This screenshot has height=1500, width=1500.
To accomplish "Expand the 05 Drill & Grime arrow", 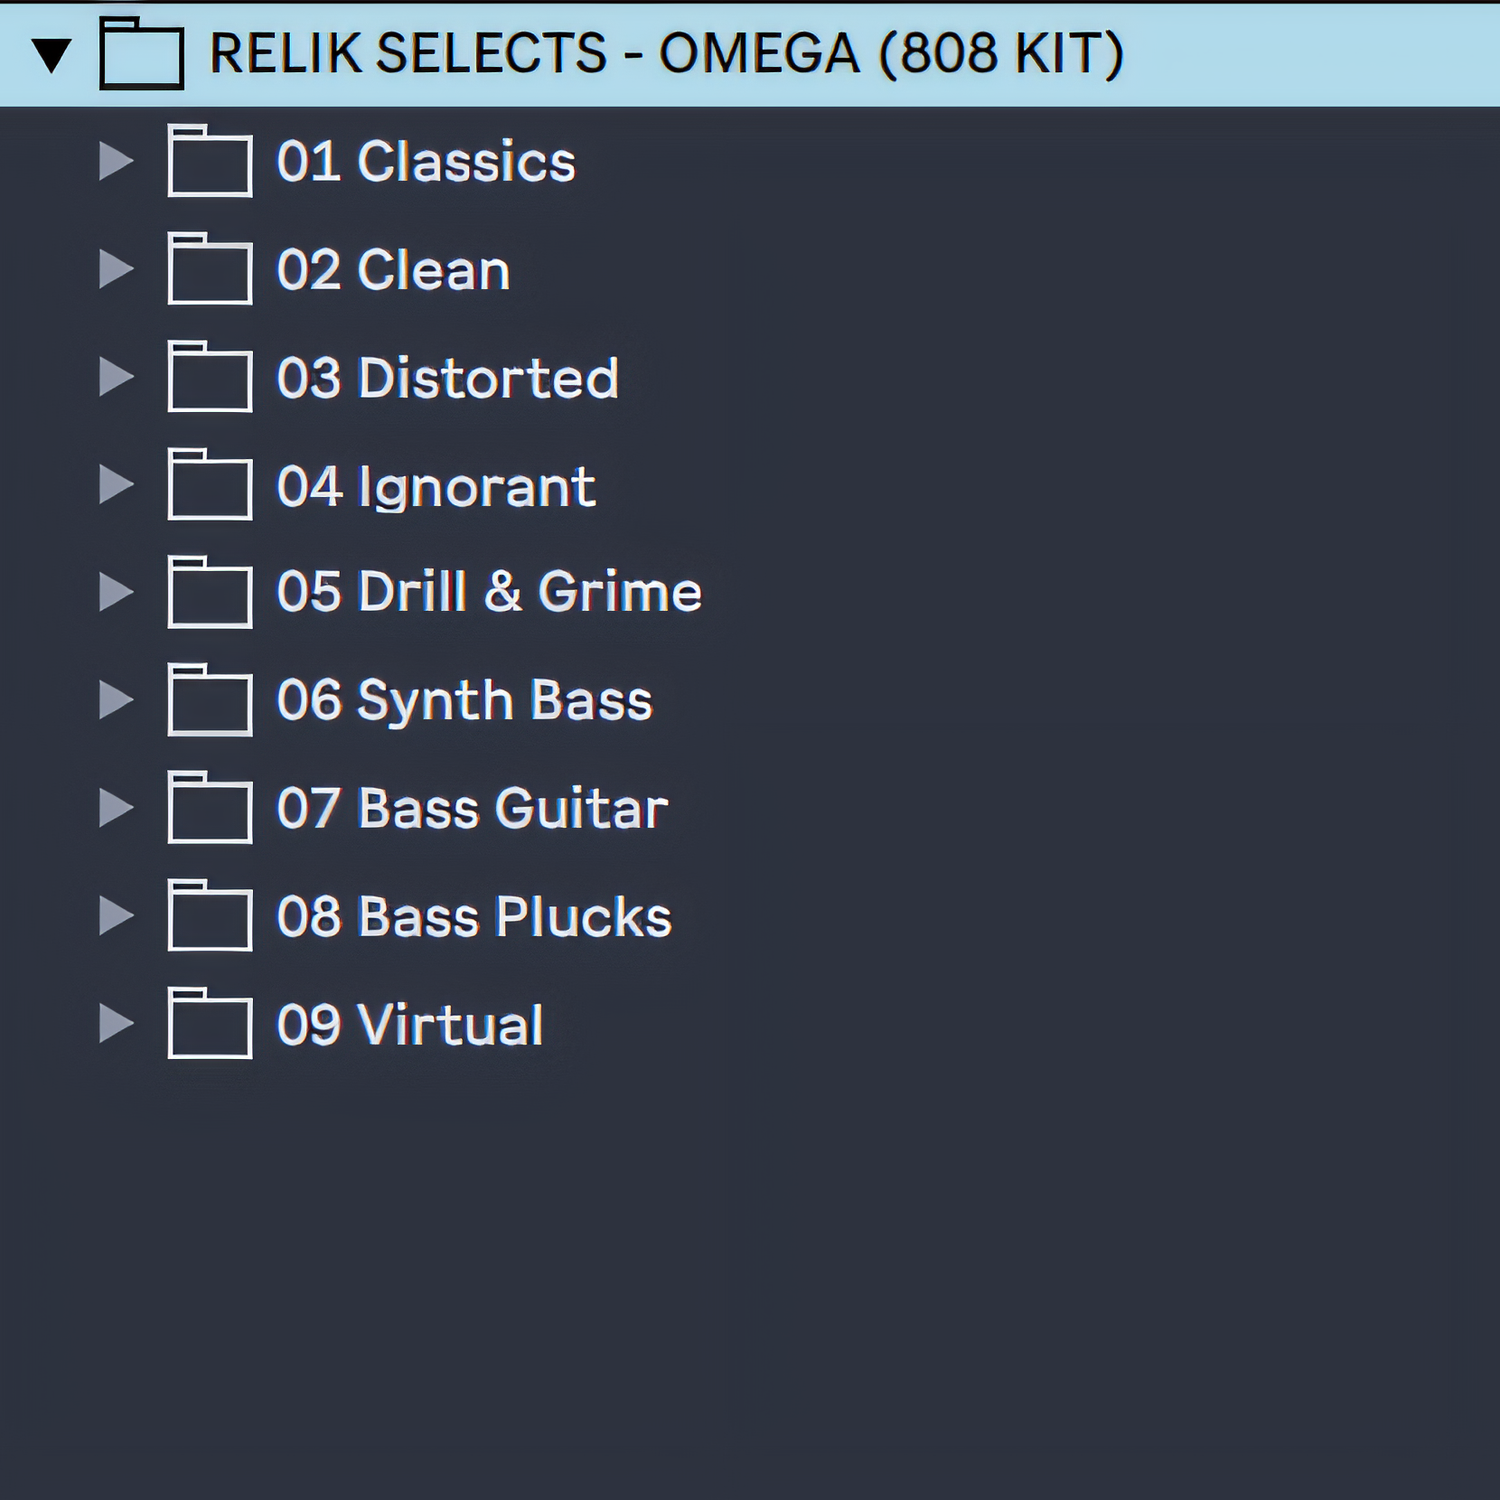I will (x=116, y=592).
